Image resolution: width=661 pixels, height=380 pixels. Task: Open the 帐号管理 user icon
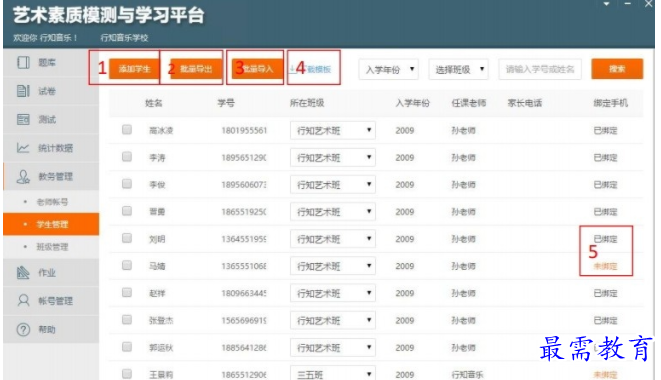(x=23, y=301)
